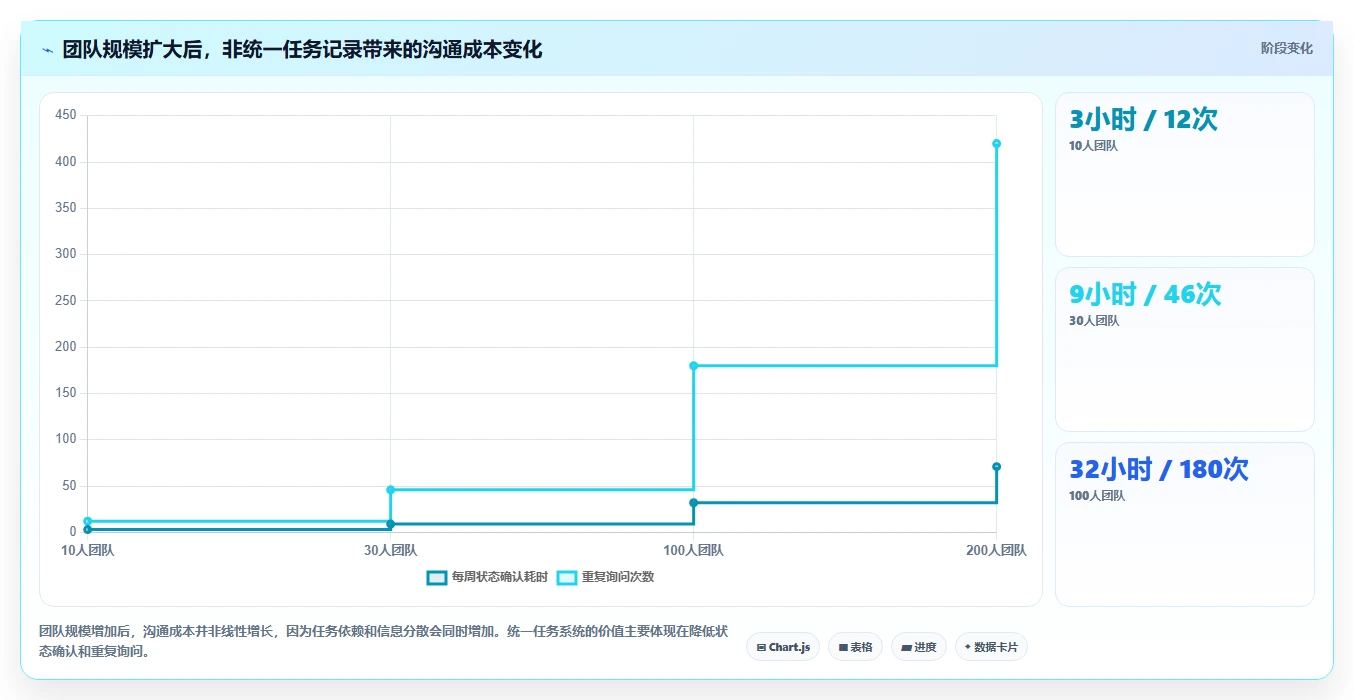The image size is (1354, 700).
Task: Click the 重复询问次数 legend color box
Action: point(567,577)
